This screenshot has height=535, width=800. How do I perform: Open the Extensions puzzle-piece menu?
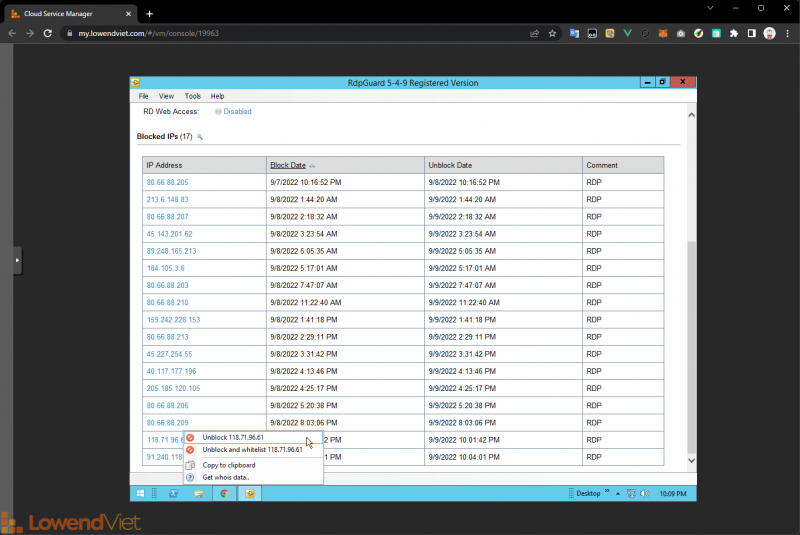point(734,33)
